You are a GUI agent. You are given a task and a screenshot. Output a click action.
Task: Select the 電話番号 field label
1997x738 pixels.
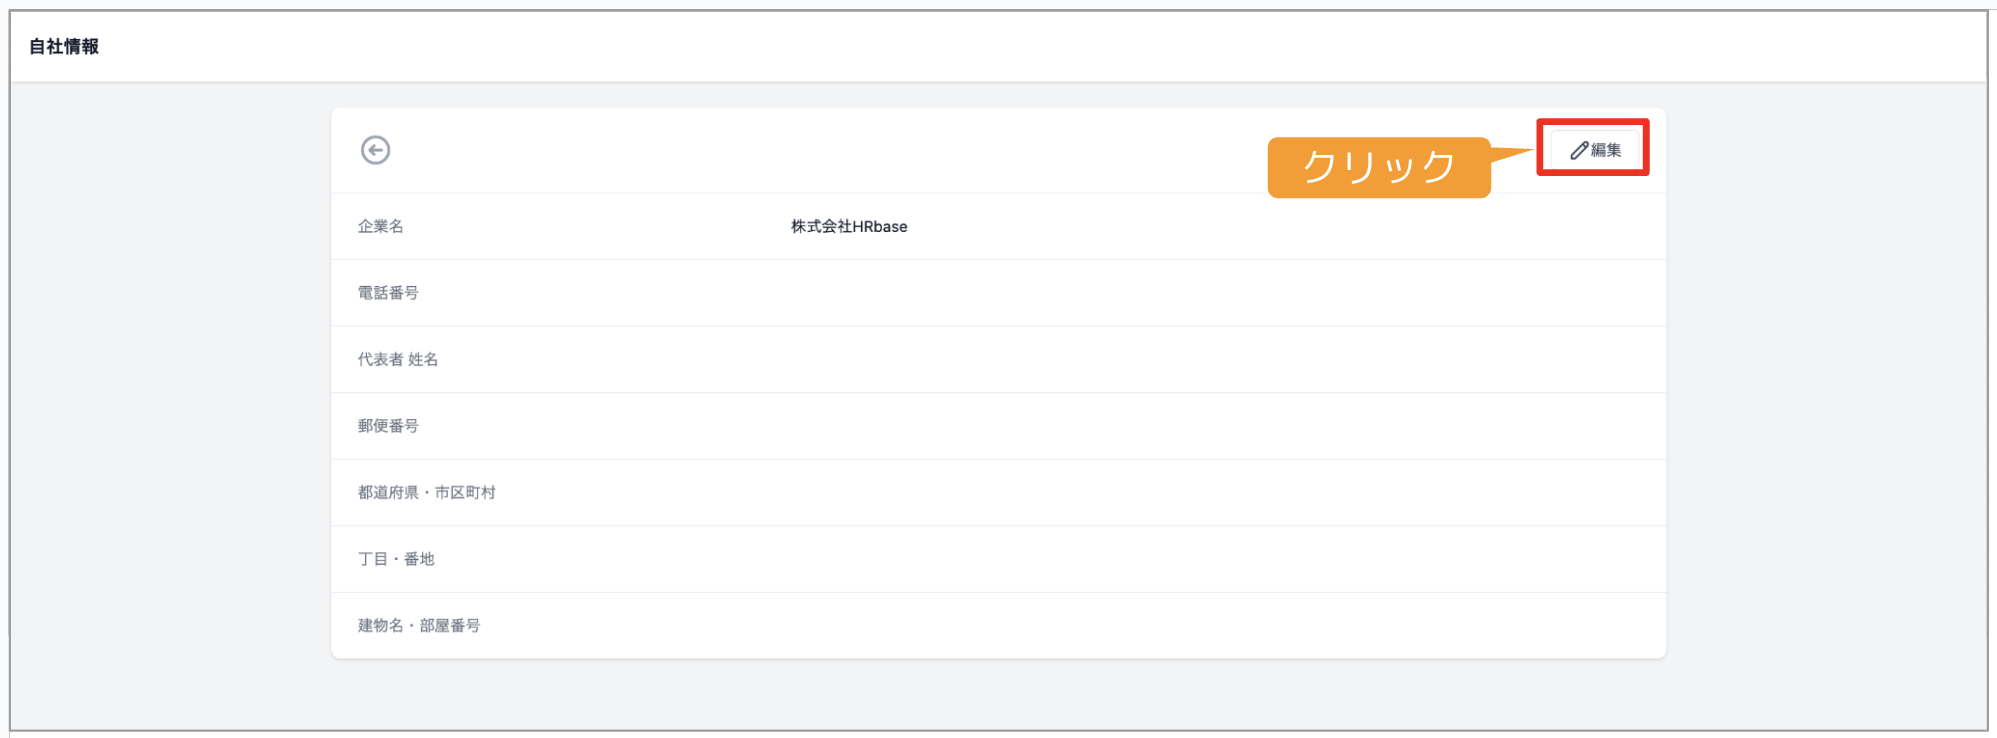click(x=388, y=293)
